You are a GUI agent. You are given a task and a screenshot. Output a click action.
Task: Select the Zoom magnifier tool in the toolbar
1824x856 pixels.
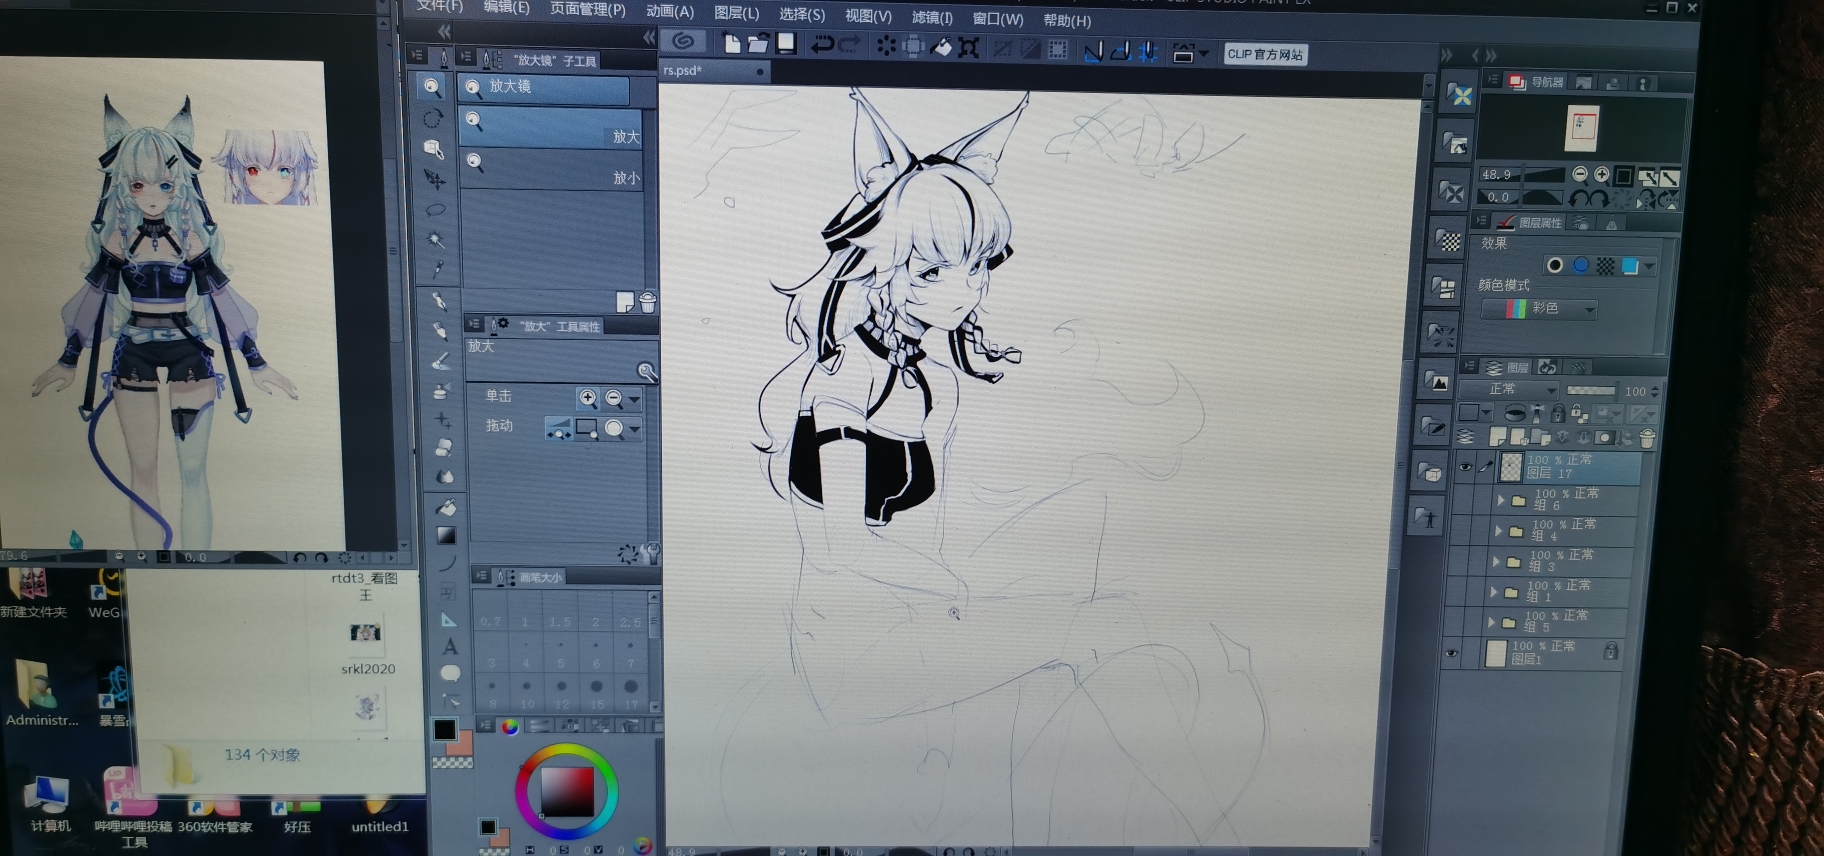[431, 87]
